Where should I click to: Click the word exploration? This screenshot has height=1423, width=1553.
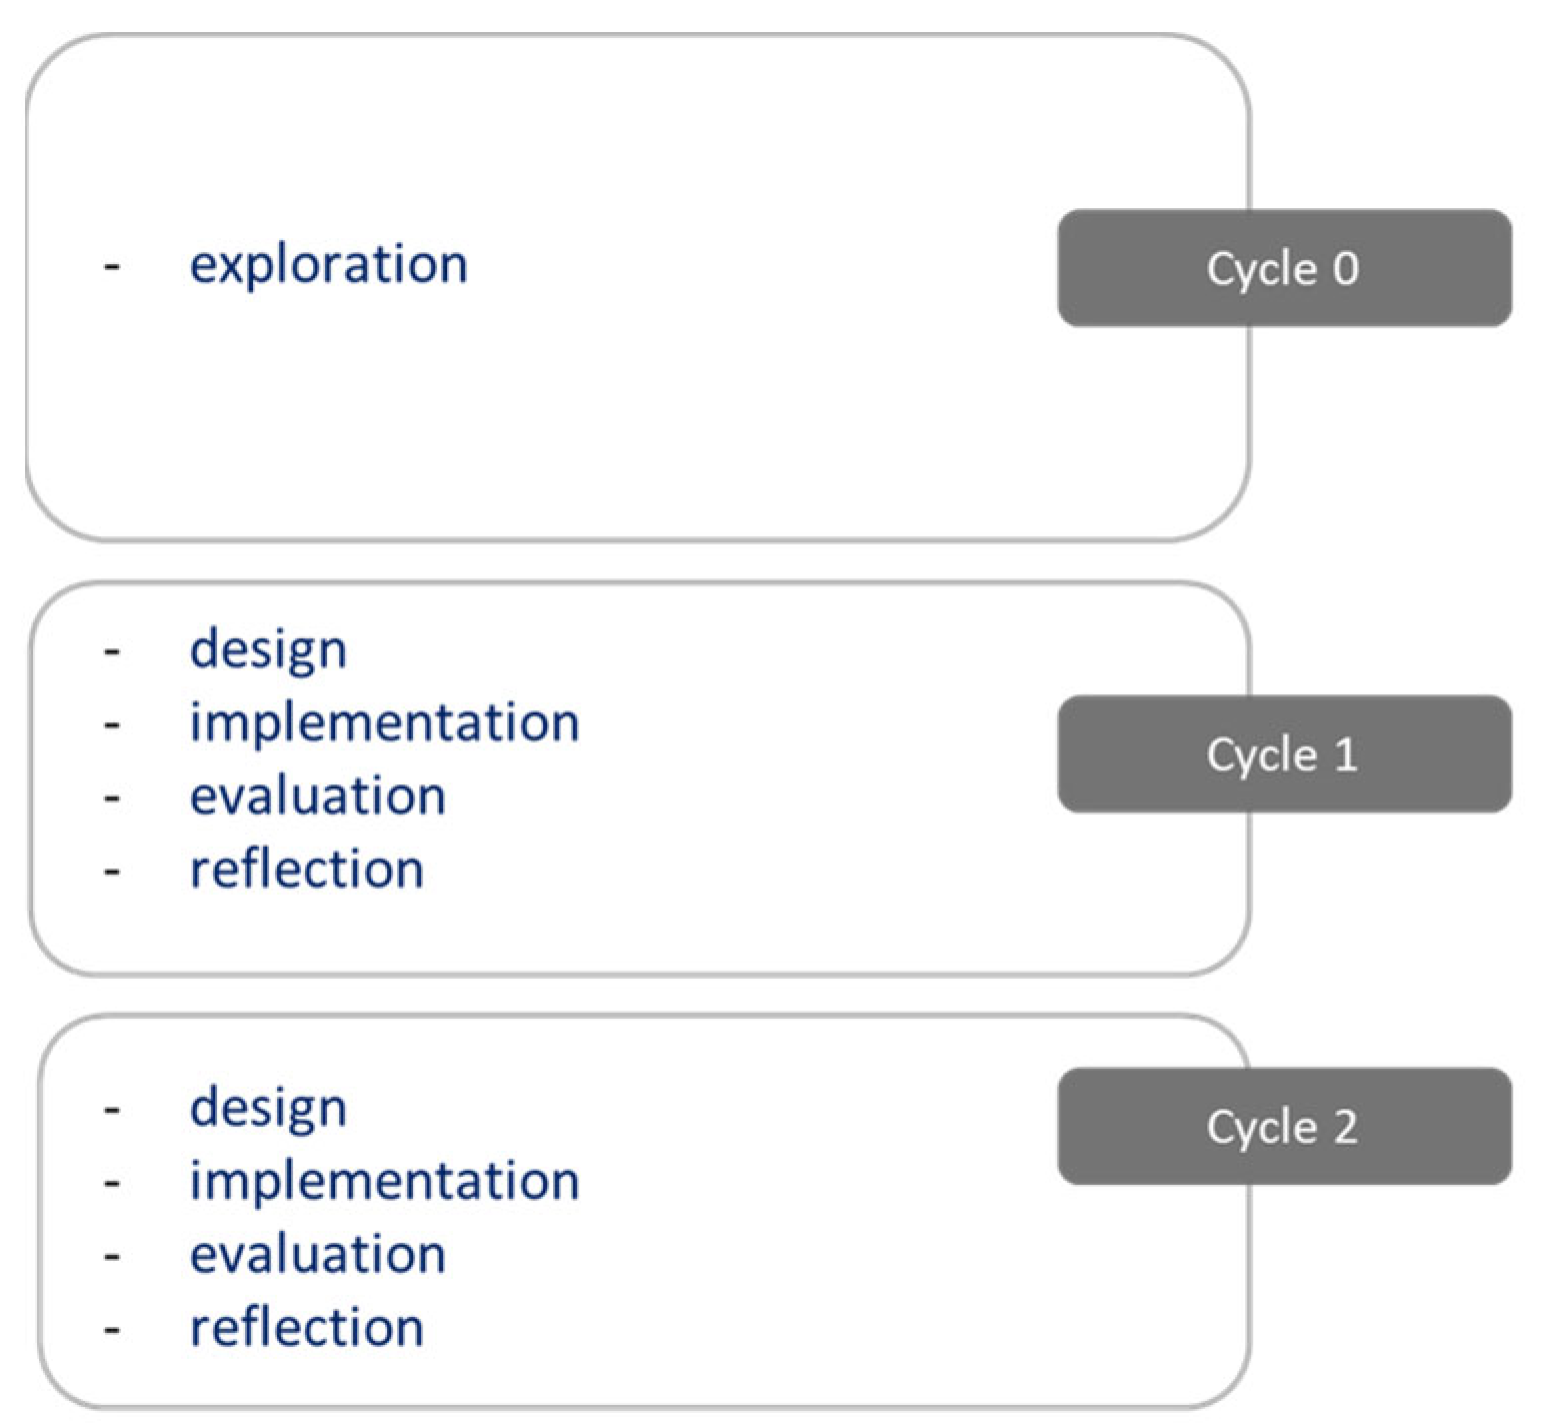328,265
